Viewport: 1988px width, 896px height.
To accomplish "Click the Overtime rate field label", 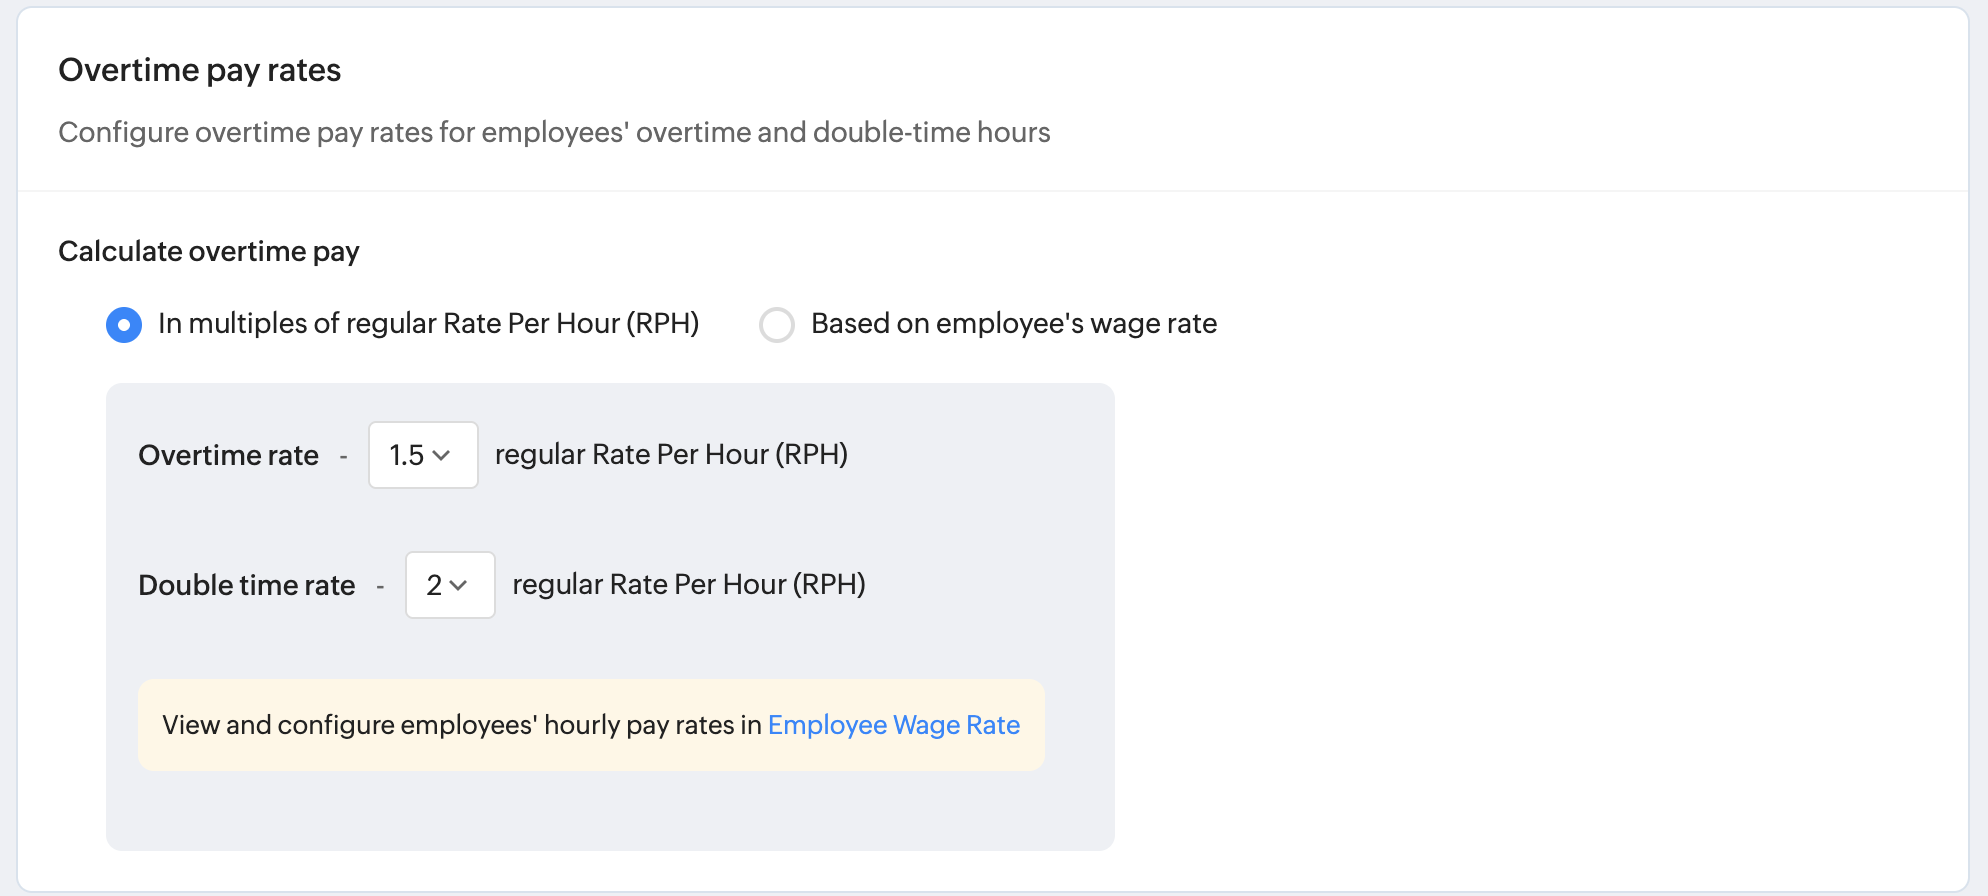I will (228, 456).
